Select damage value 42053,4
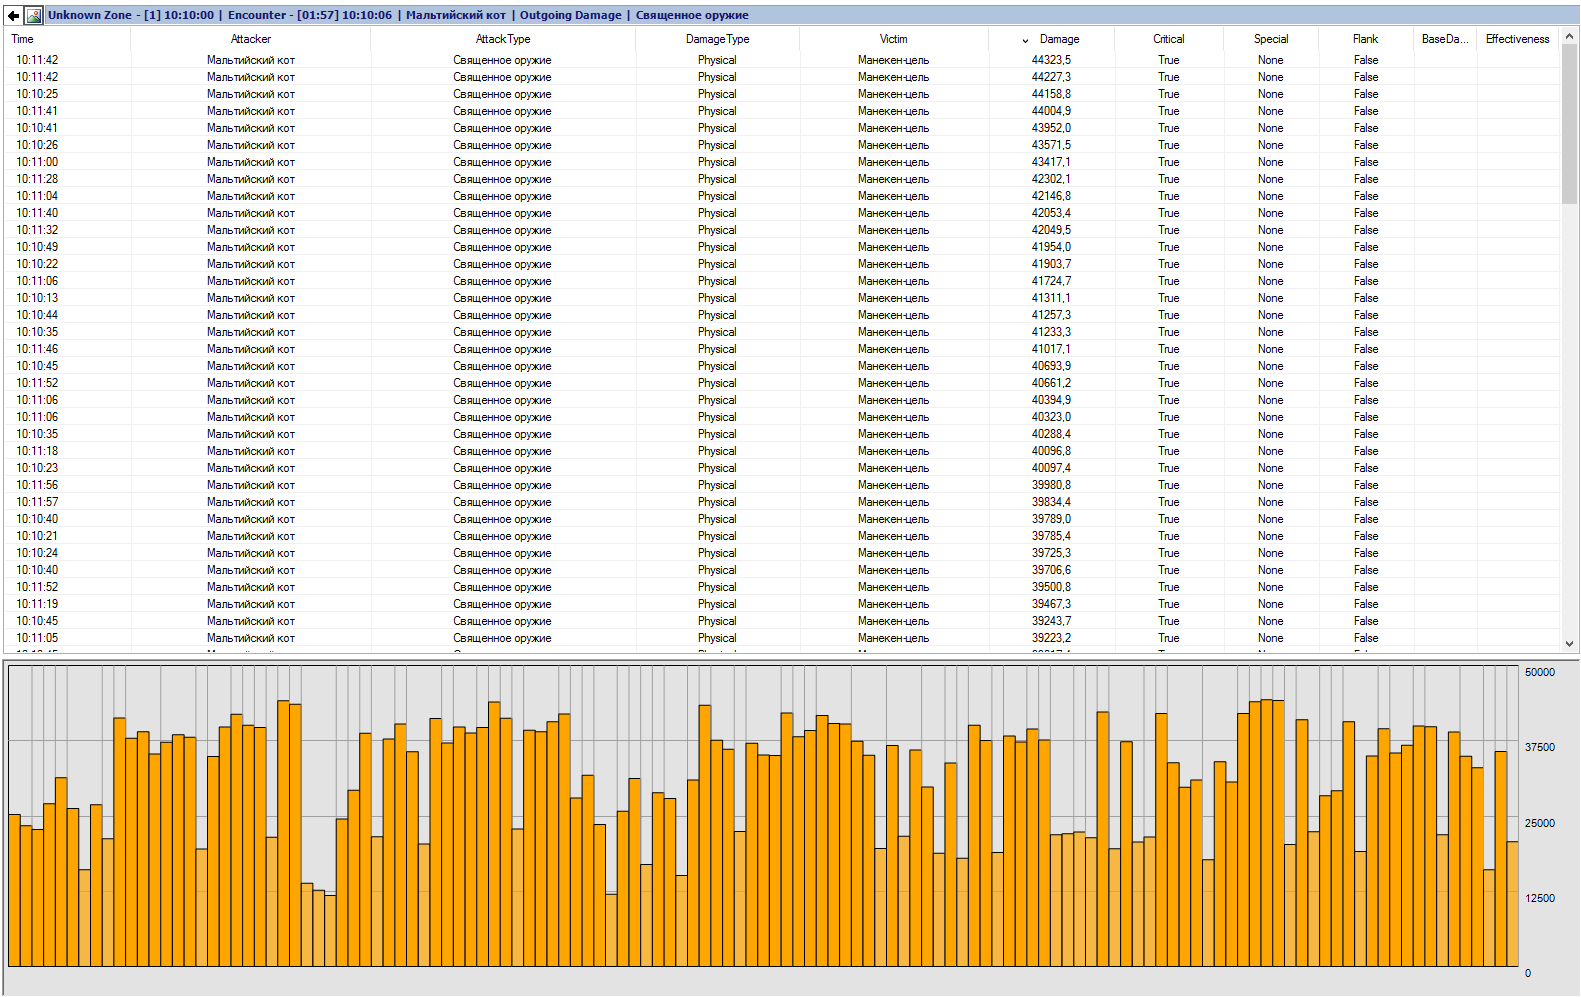1581x997 pixels. point(1051,213)
